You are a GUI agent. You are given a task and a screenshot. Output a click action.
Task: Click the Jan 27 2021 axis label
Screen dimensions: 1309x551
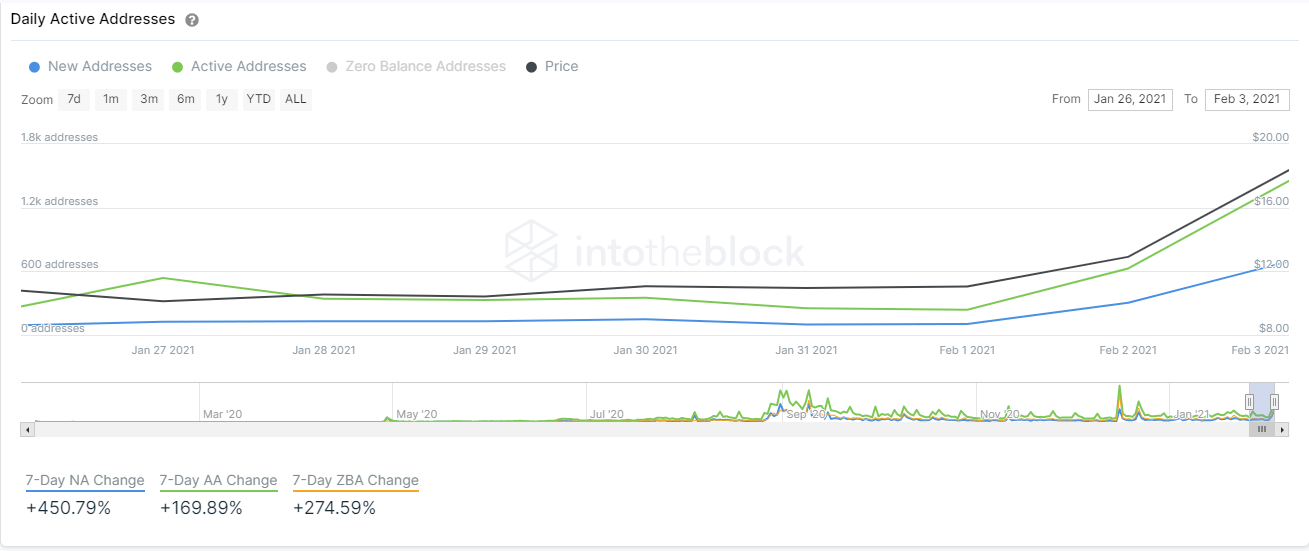pos(163,350)
